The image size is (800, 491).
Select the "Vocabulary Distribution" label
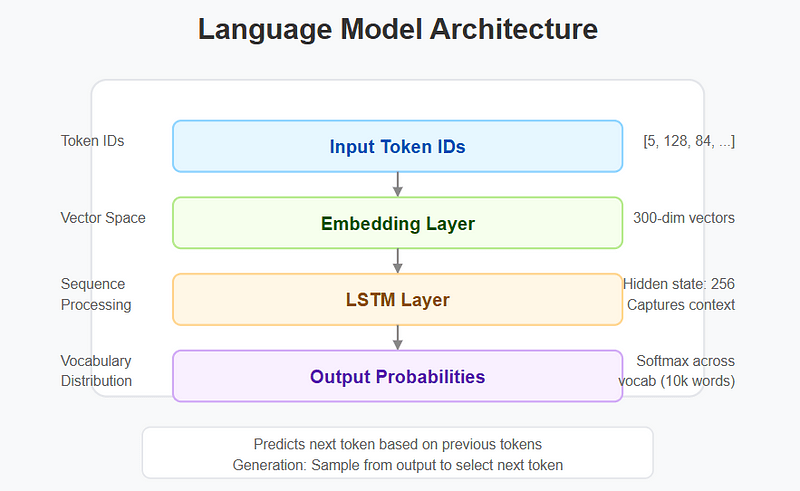(x=96, y=370)
